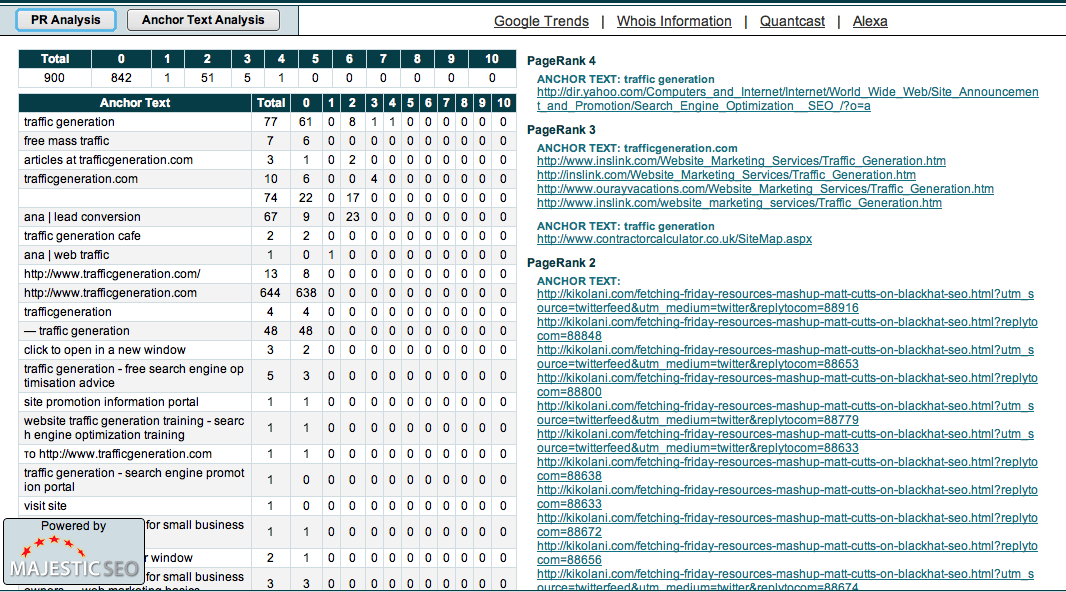The width and height of the screenshot is (1066, 592).
Task: Open the Quantcast link
Action: pyautogui.click(x=792, y=21)
